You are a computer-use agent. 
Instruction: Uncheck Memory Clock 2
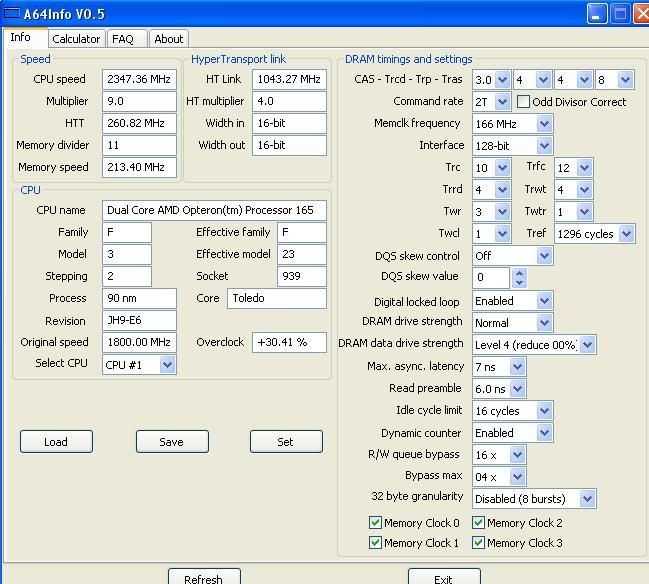[478, 522]
